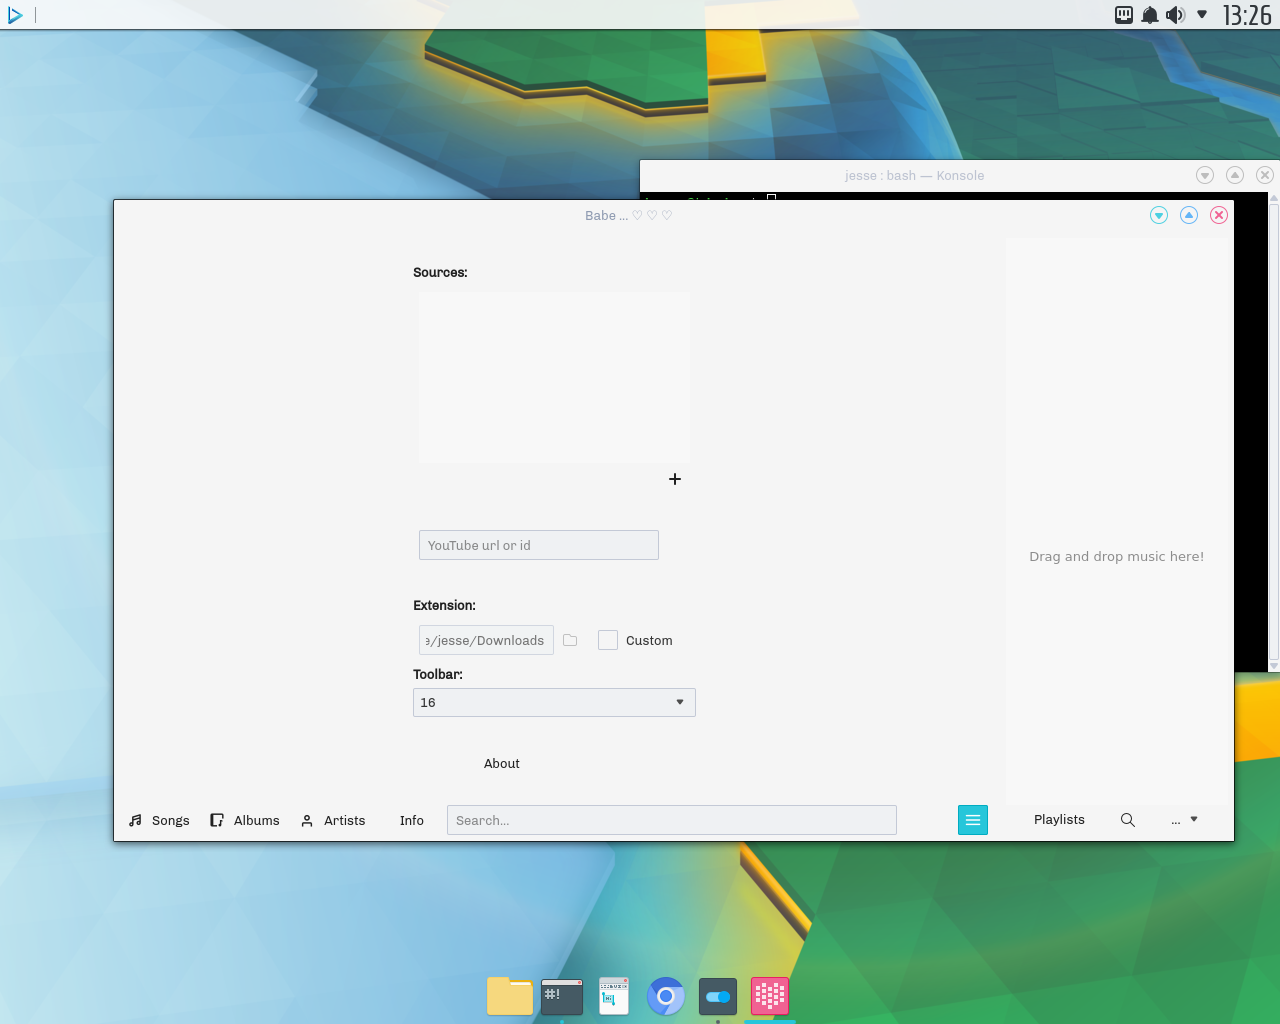Open the Playlists view
Viewport: 1280px width, 1024px height.
click(x=1059, y=819)
